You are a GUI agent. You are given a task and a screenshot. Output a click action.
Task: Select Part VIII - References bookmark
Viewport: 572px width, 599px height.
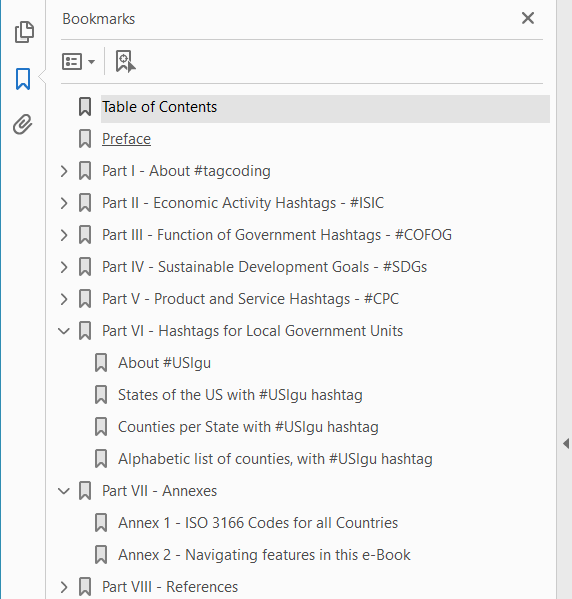pos(170,587)
